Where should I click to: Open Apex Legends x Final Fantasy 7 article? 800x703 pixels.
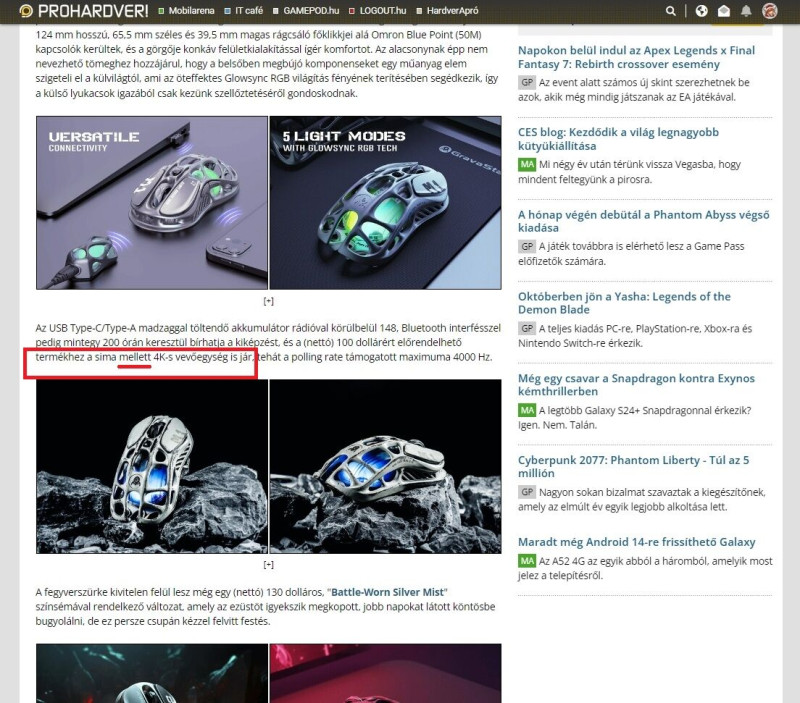pos(636,57)
